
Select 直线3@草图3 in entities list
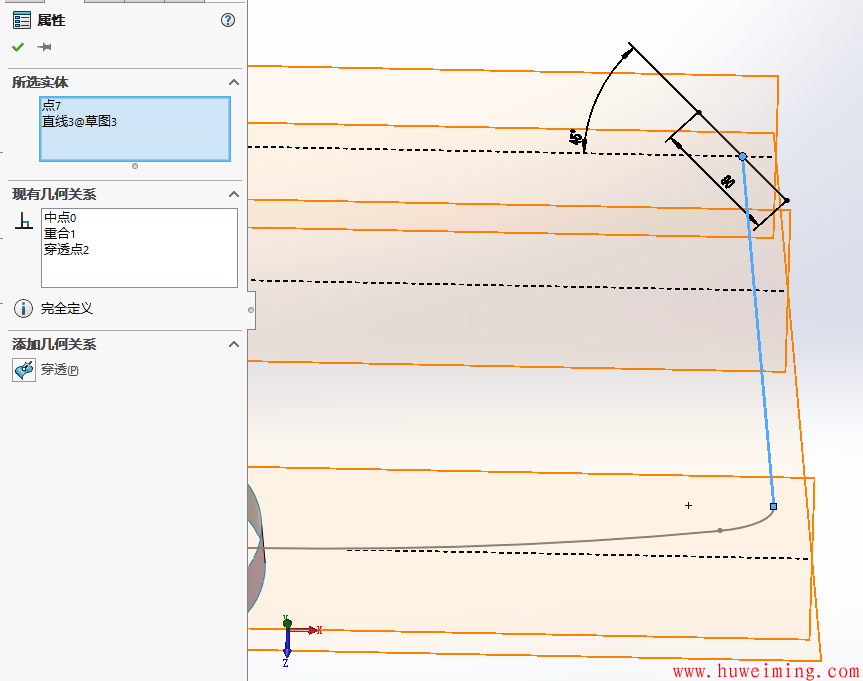[79, 122]
